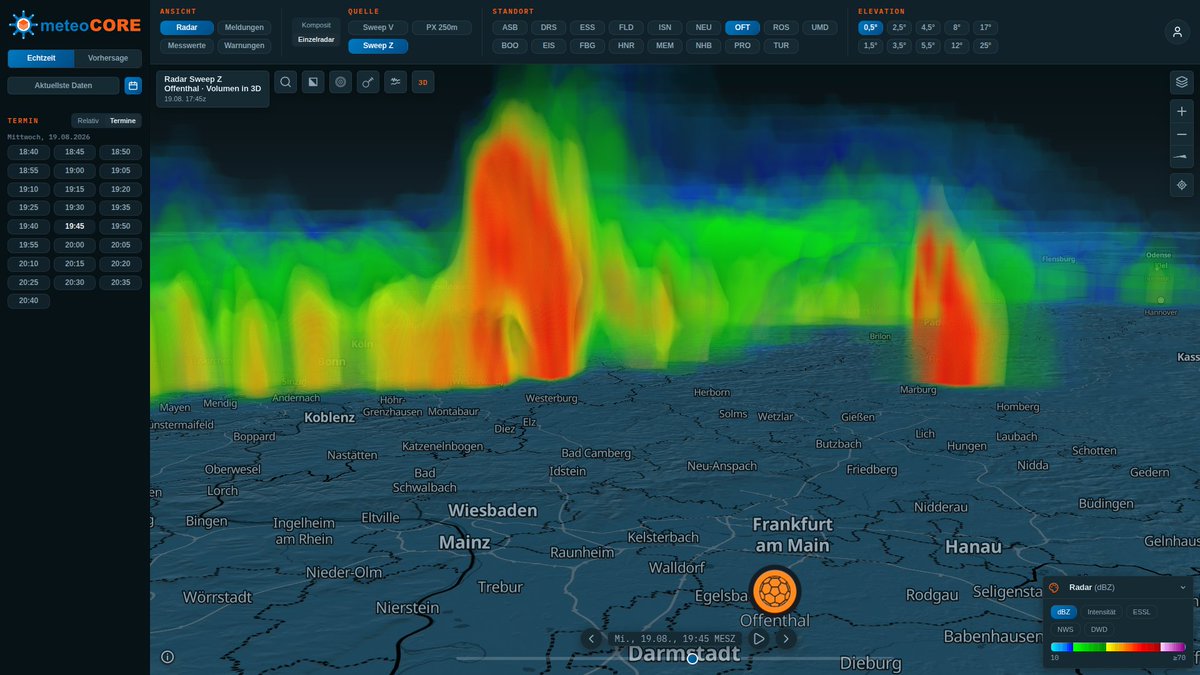Select the Relativ time mode

[88, 121]
